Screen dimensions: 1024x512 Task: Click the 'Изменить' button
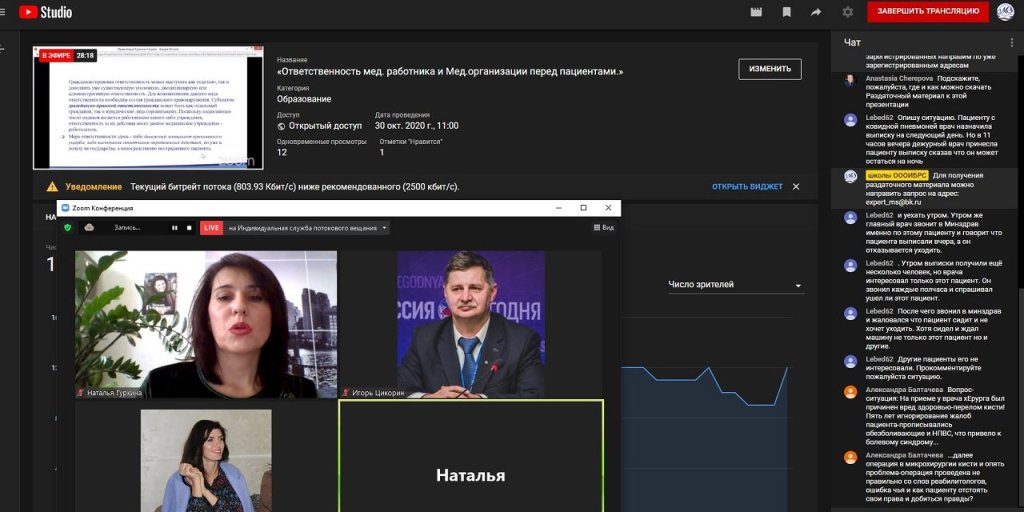769,69
